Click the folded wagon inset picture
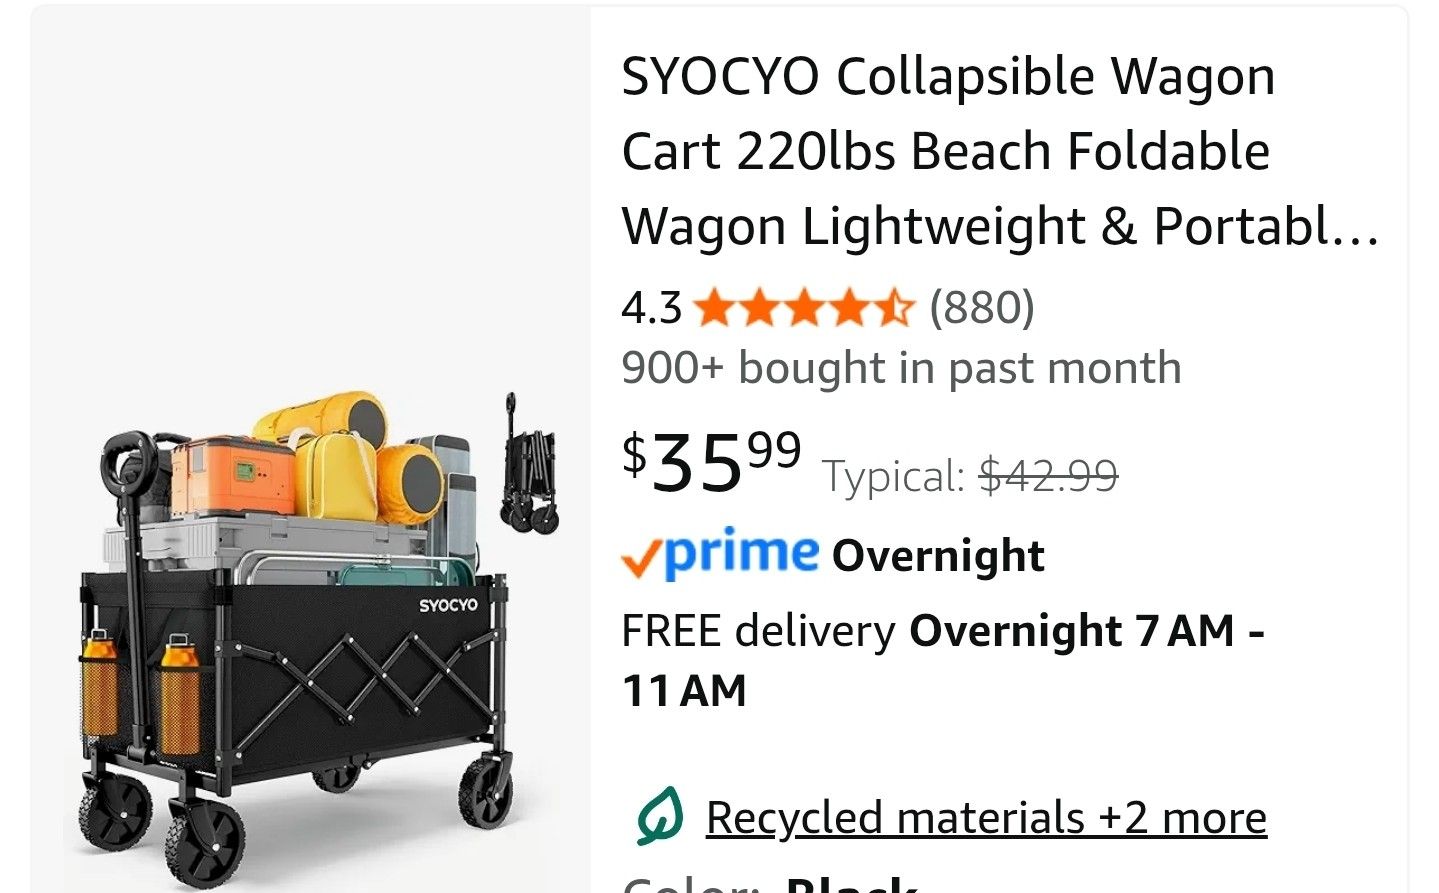 pos(527,468)
